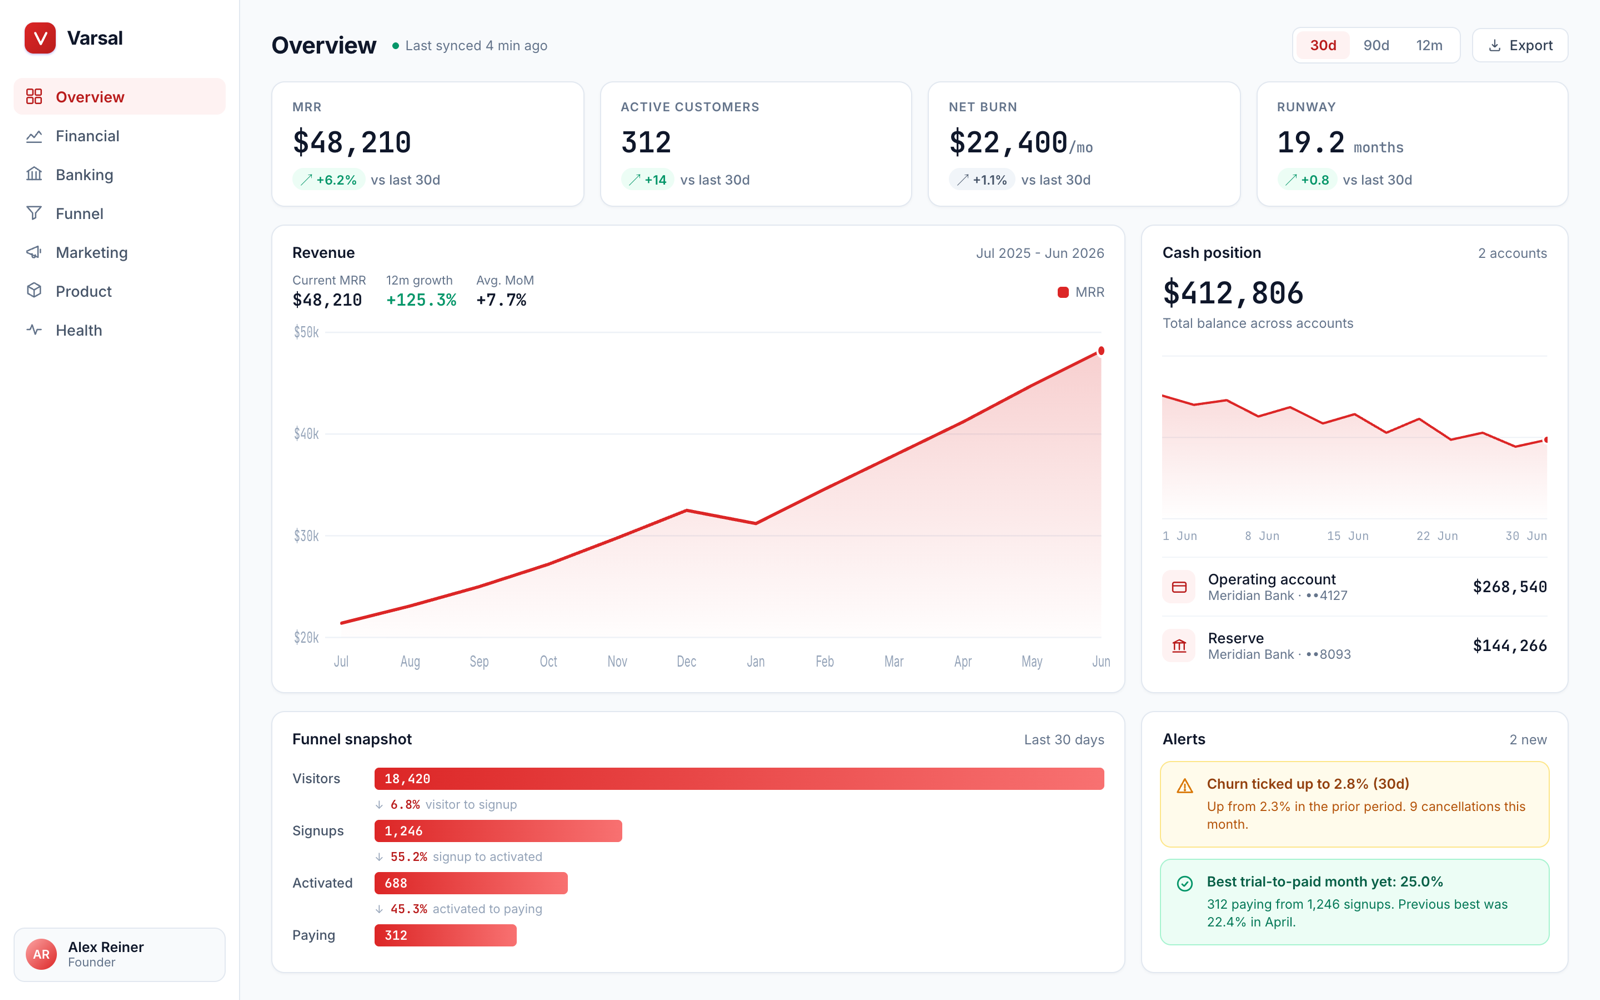Open the Reserve account row

pos(1355,646)
